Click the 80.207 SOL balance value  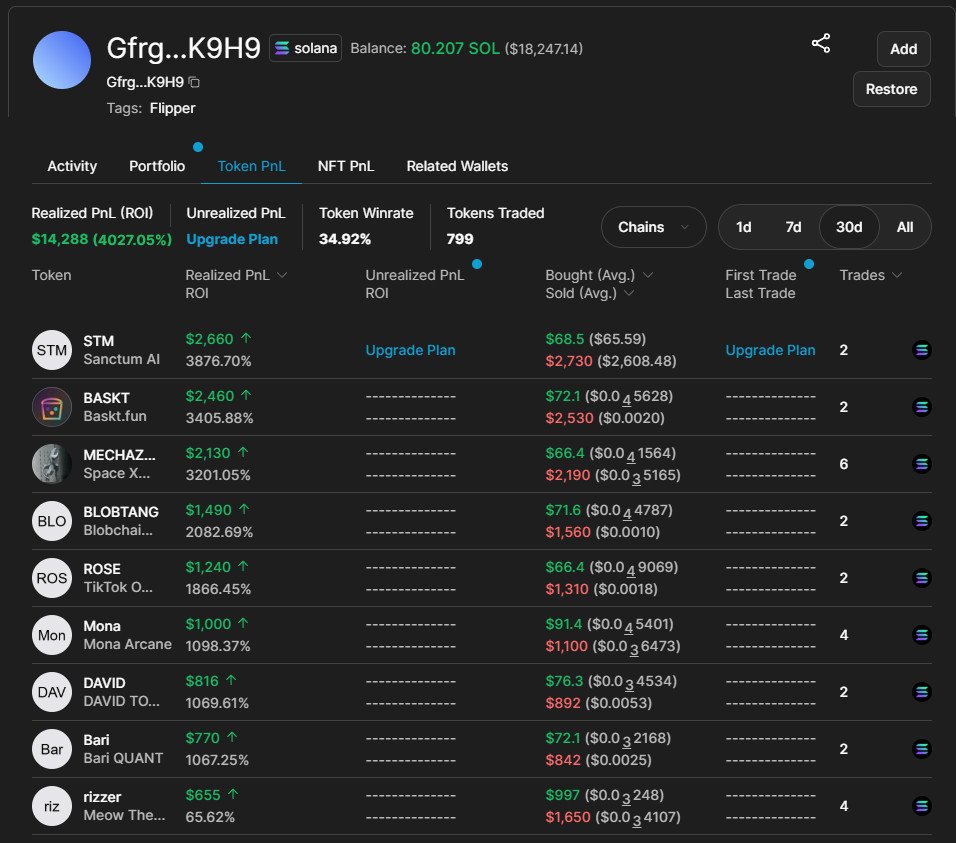[455, 48]
